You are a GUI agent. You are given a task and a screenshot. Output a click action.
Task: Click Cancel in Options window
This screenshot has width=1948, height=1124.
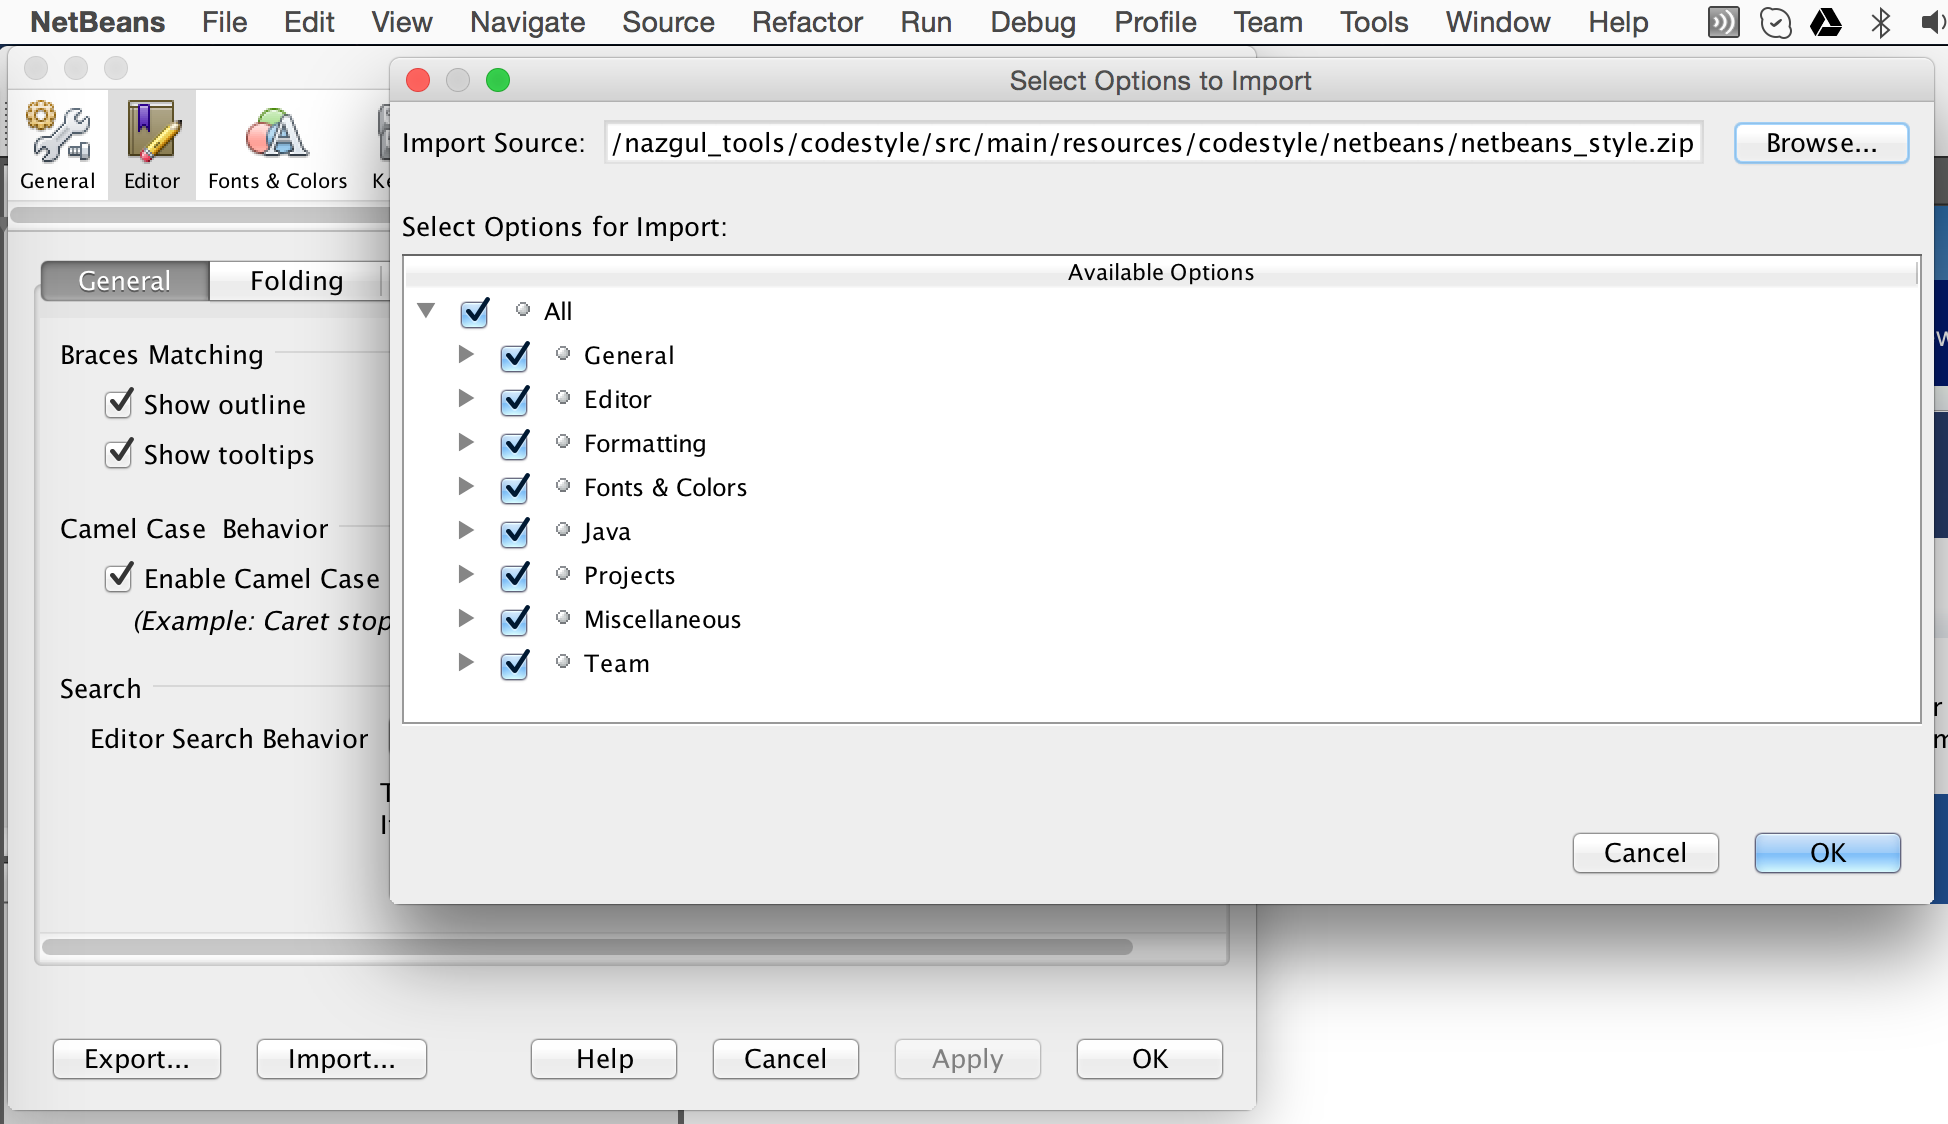click(x=785, y=1059)
